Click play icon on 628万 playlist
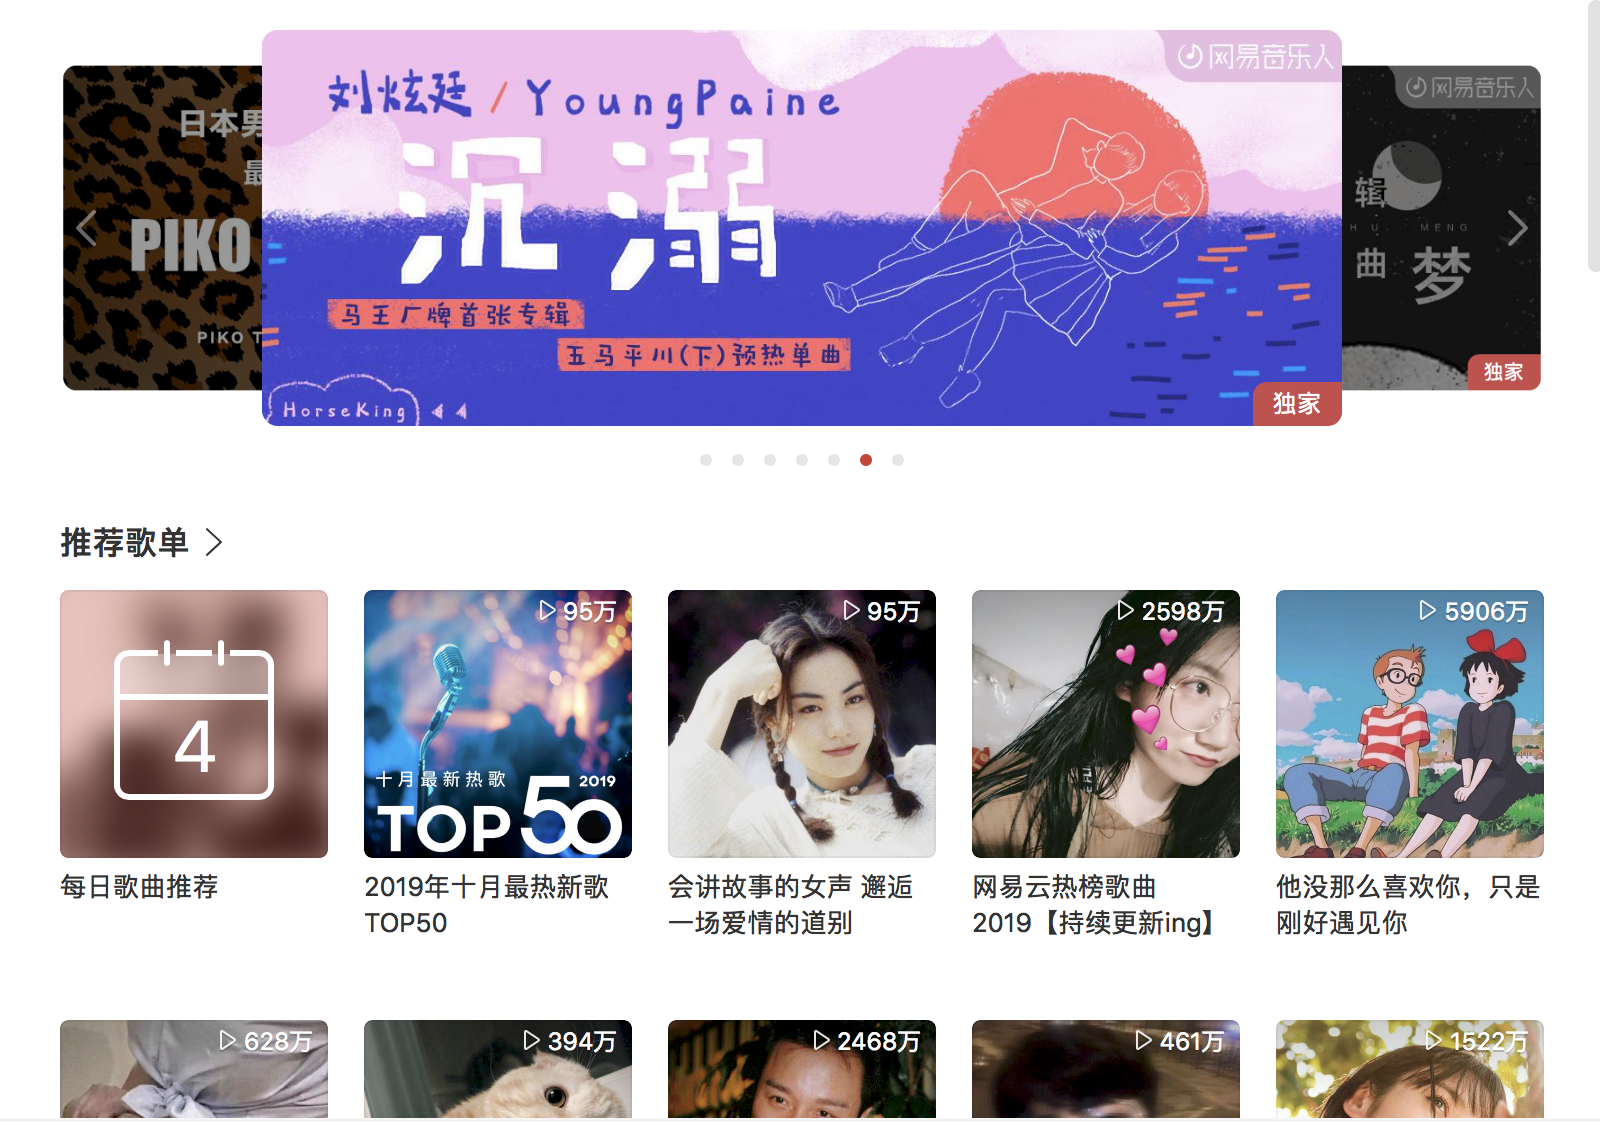Image resolution: width=1600 pixels, height=1126 pixels. pos(228,1040)
